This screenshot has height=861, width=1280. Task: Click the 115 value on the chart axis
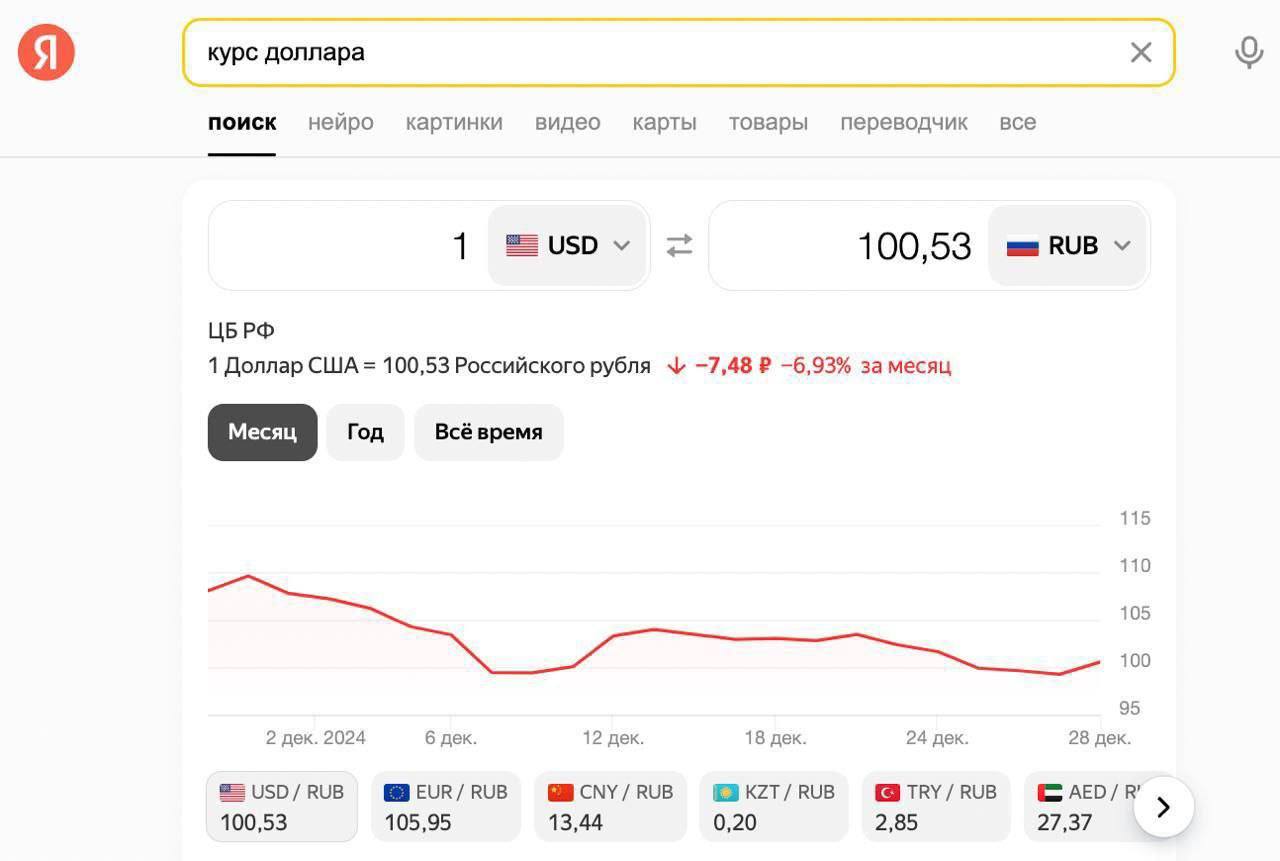coord(1135,518)
